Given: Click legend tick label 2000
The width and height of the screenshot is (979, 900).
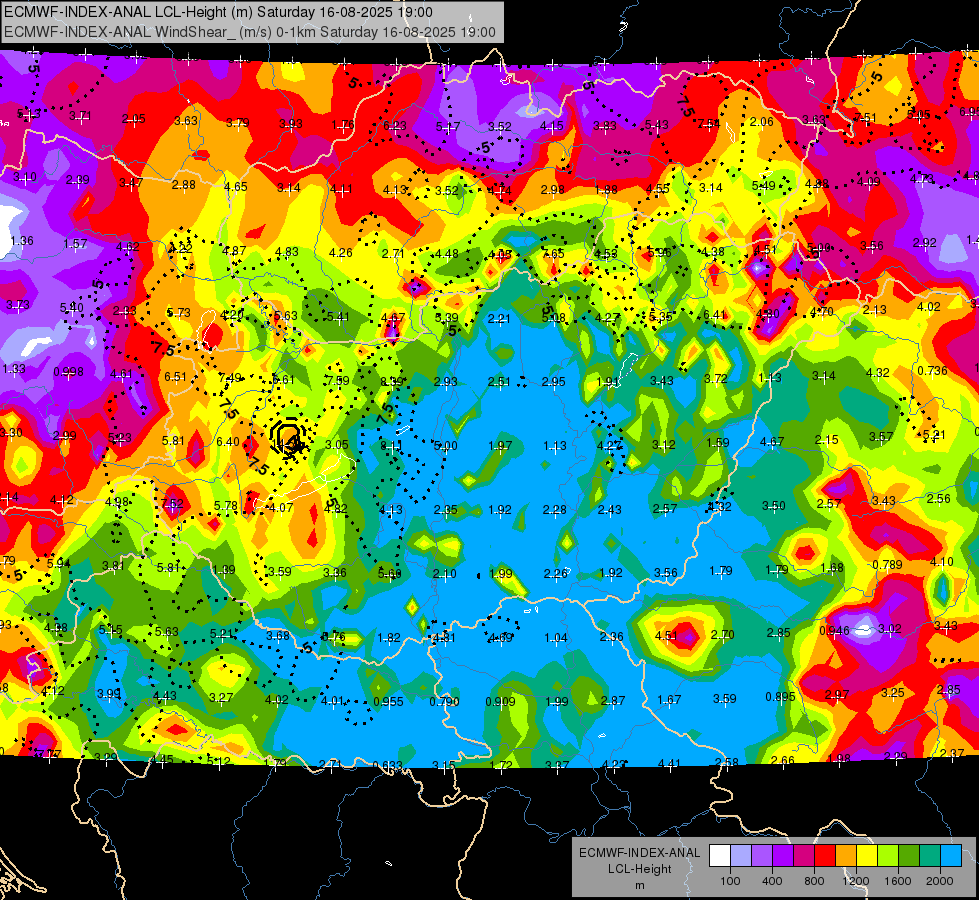Looking at the screenshot, I should (940, 881).
